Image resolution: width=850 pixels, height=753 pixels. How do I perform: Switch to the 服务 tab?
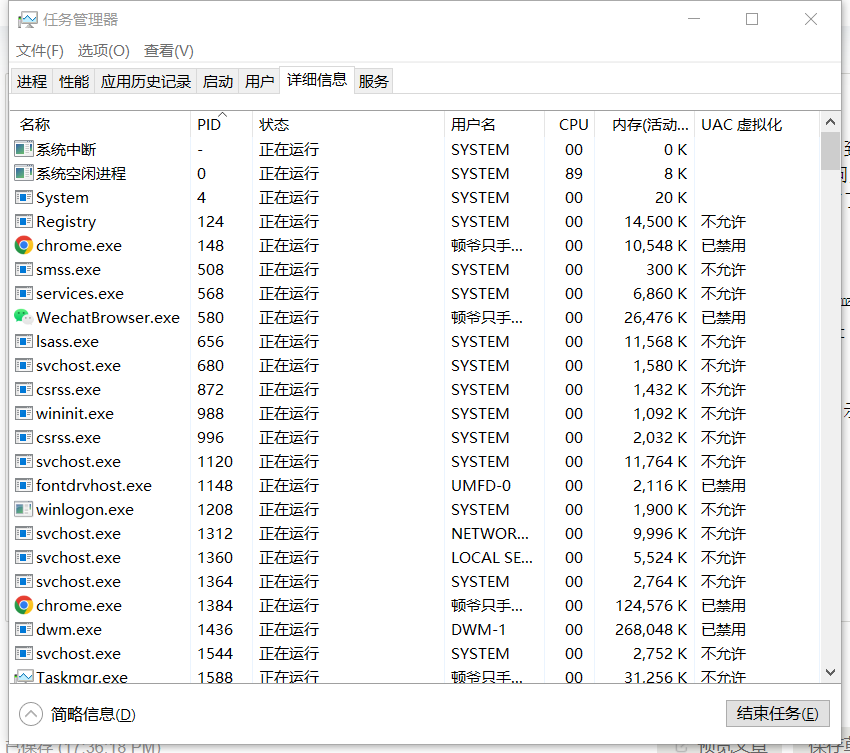(374, 81)
